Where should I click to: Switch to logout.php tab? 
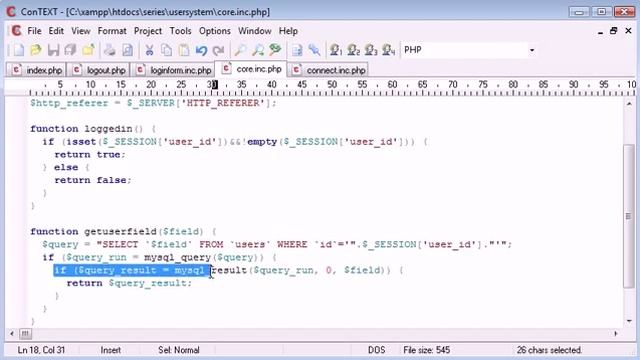click(x=98, y=70)
